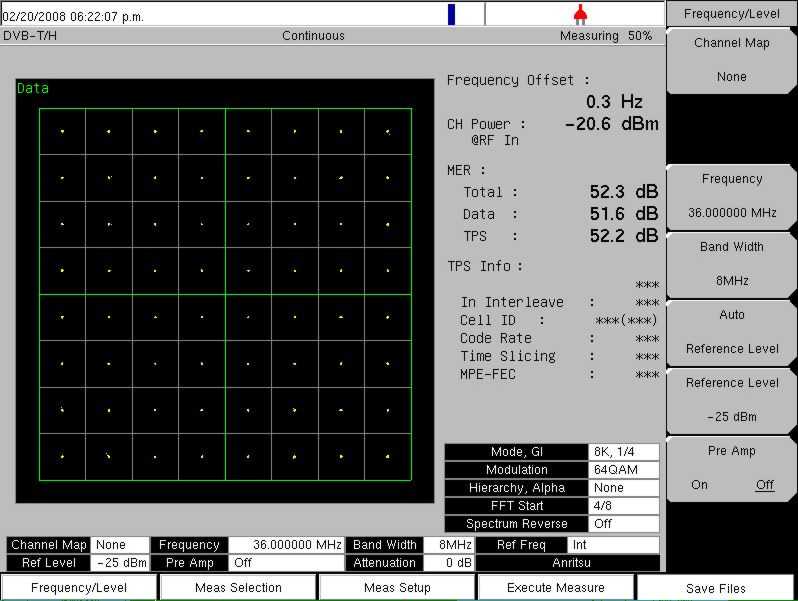798x601 pixels.
Task: Click the Mode, GI value 8K, 1/4
Action: [623, 452]
